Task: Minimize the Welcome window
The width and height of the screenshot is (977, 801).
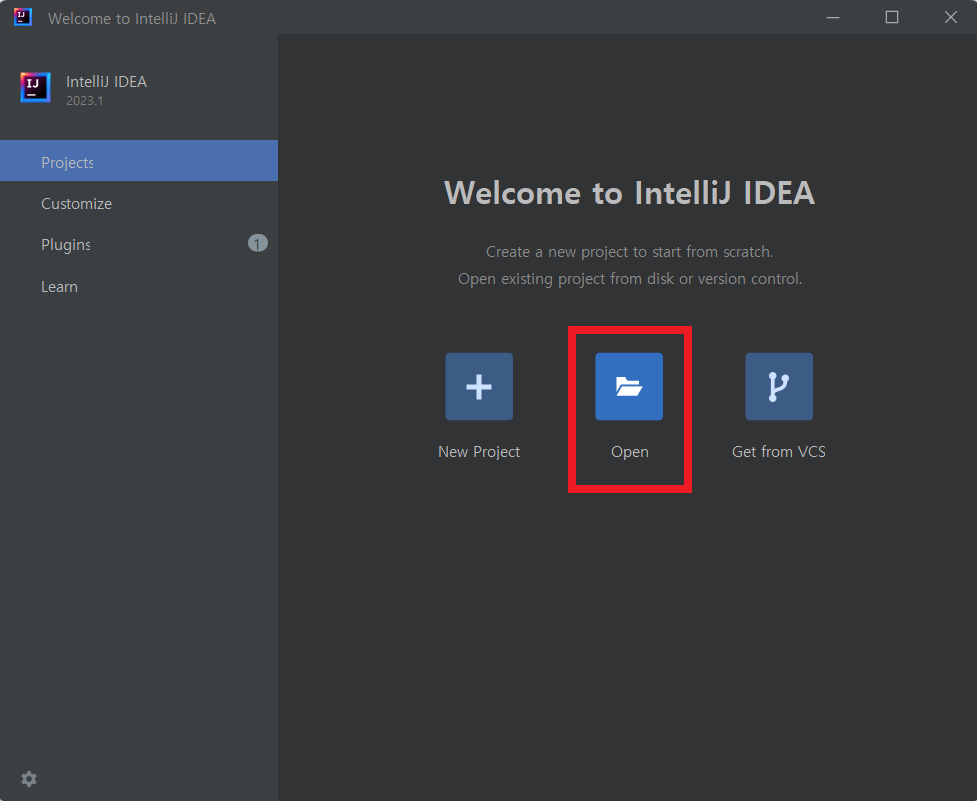Action: pyautogui.click(x=833, y=17)
